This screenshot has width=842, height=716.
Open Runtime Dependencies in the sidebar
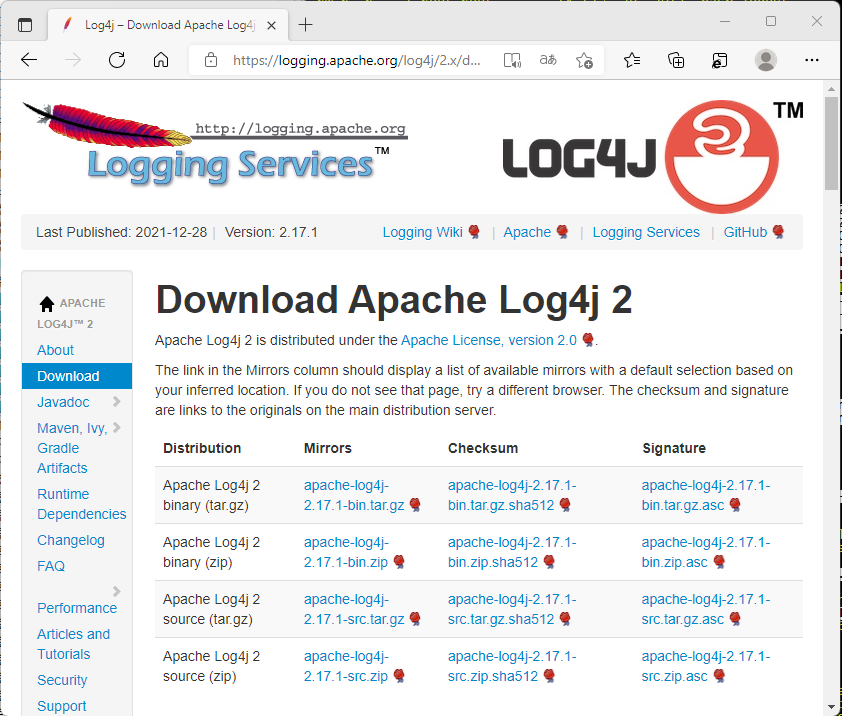pyautogui.click(x=82, y=504)
